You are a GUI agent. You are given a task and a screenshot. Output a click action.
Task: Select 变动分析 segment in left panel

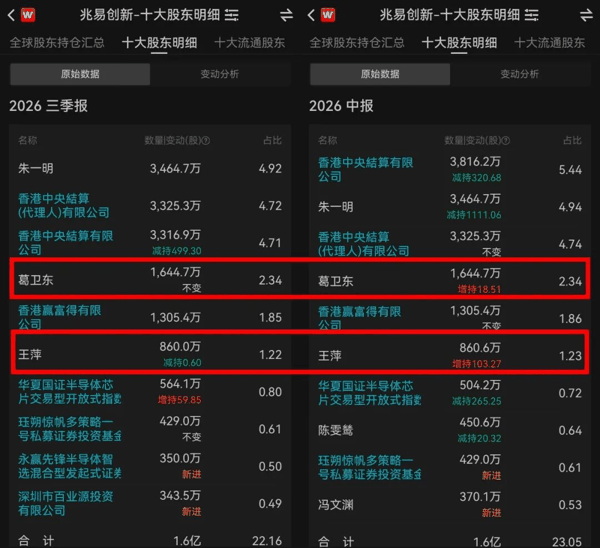[x=220, y=74]
